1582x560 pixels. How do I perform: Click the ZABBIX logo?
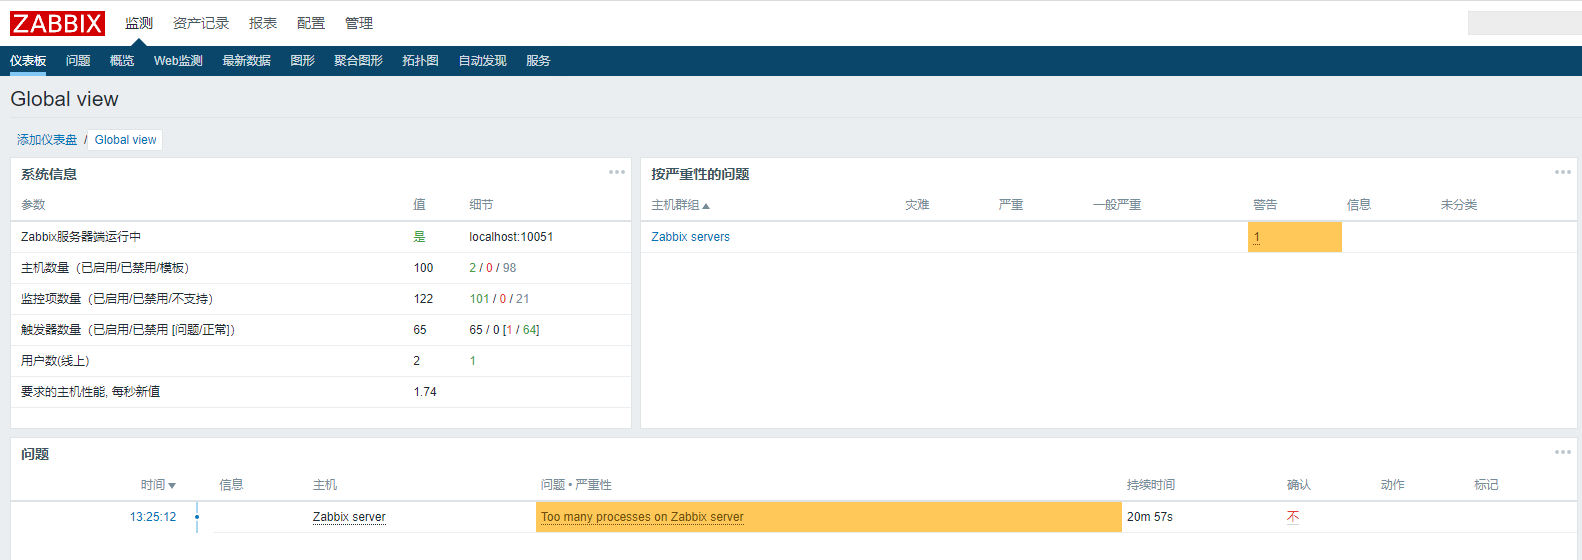coord(57,23)
